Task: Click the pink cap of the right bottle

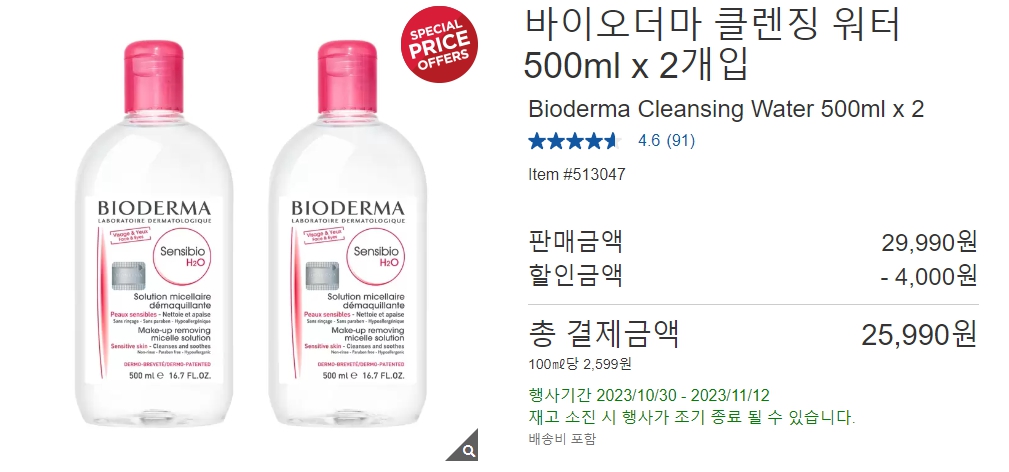Action: (347, 77)
